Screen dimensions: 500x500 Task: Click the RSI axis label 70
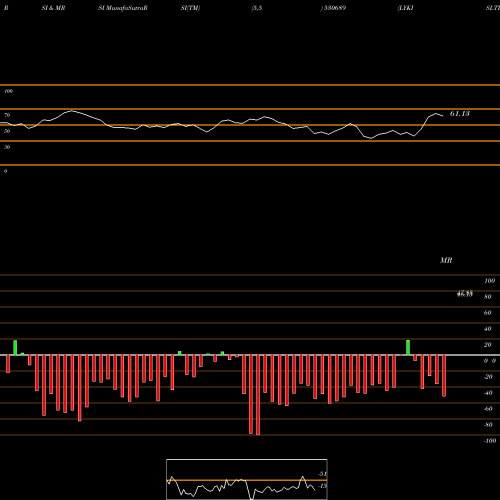coord(7,115)
